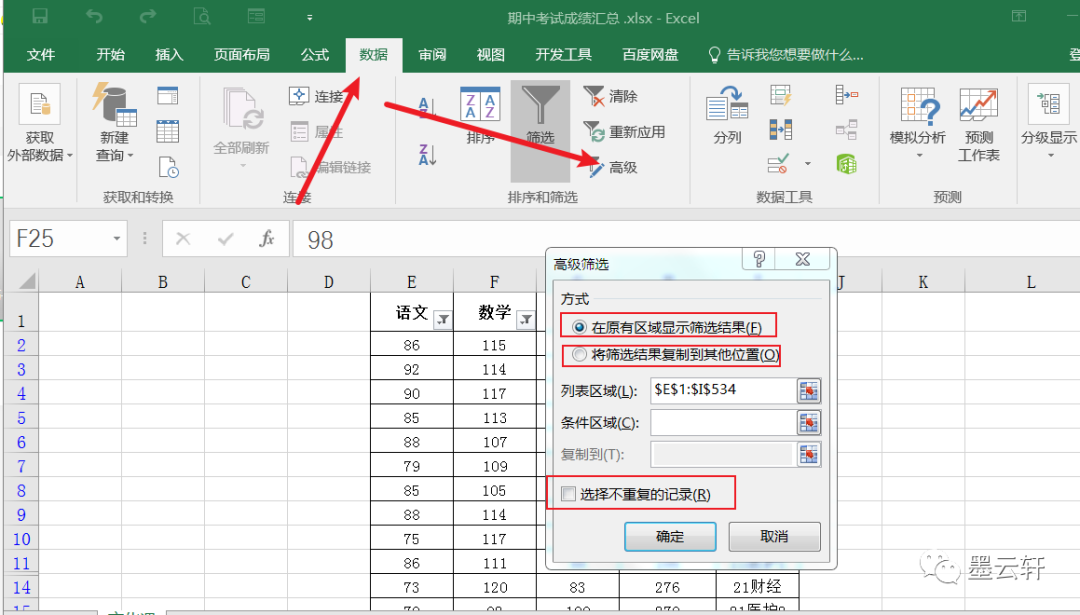Open the 排序 sort dialog
Screen dimensions: 1080x615
pos(480,116)
